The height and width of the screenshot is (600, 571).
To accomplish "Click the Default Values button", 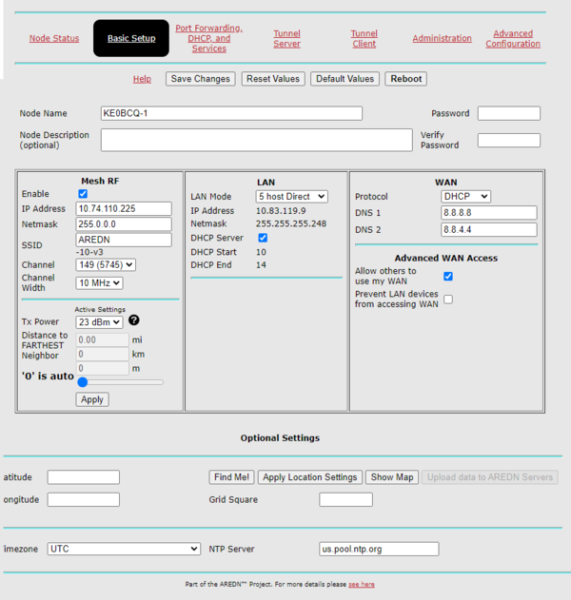I will click(x=345, y=79).
